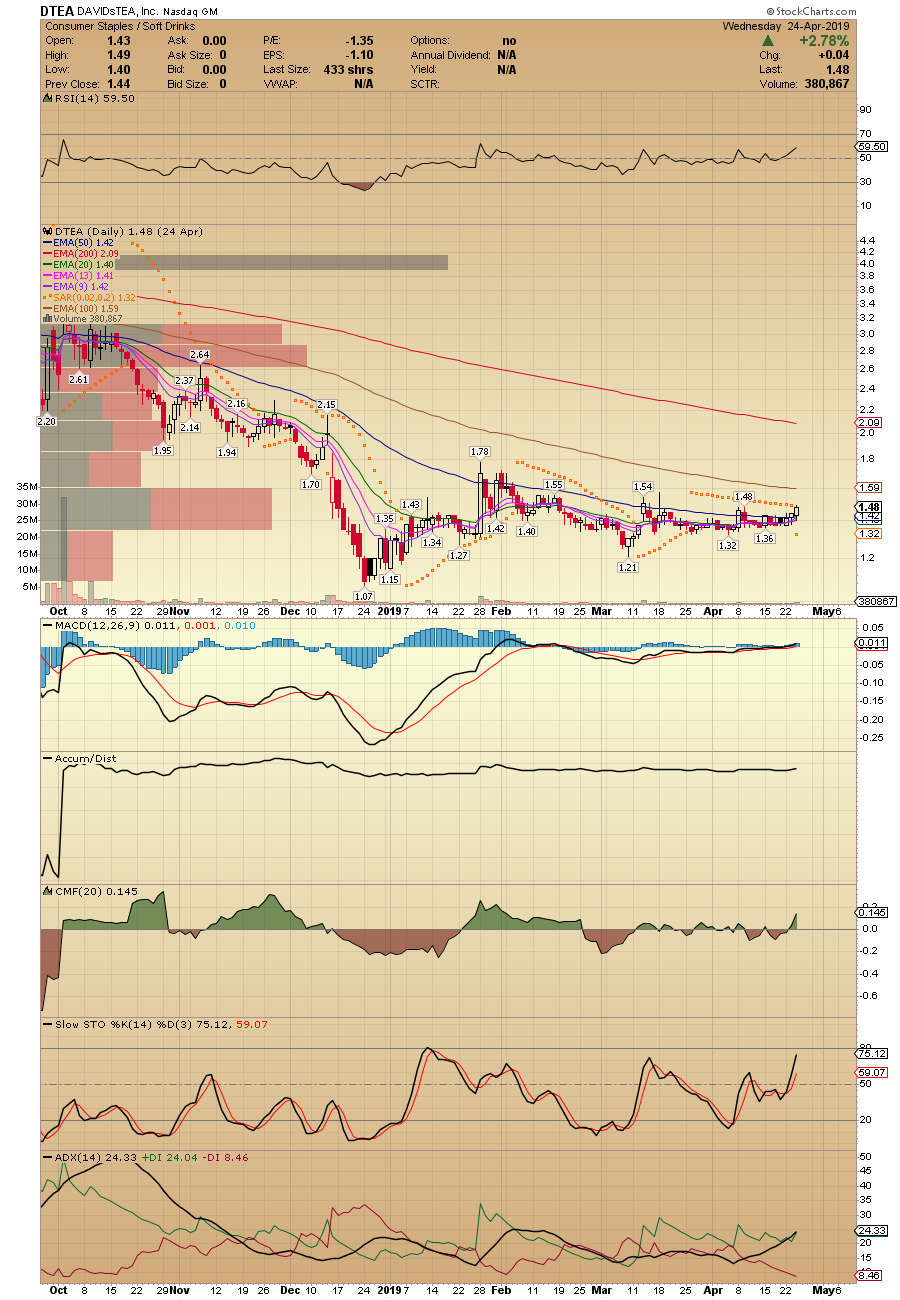Screen dimensions: 900x1300
Task: Click the CMF(20) panel icon
Action: (x=46, y=891)
